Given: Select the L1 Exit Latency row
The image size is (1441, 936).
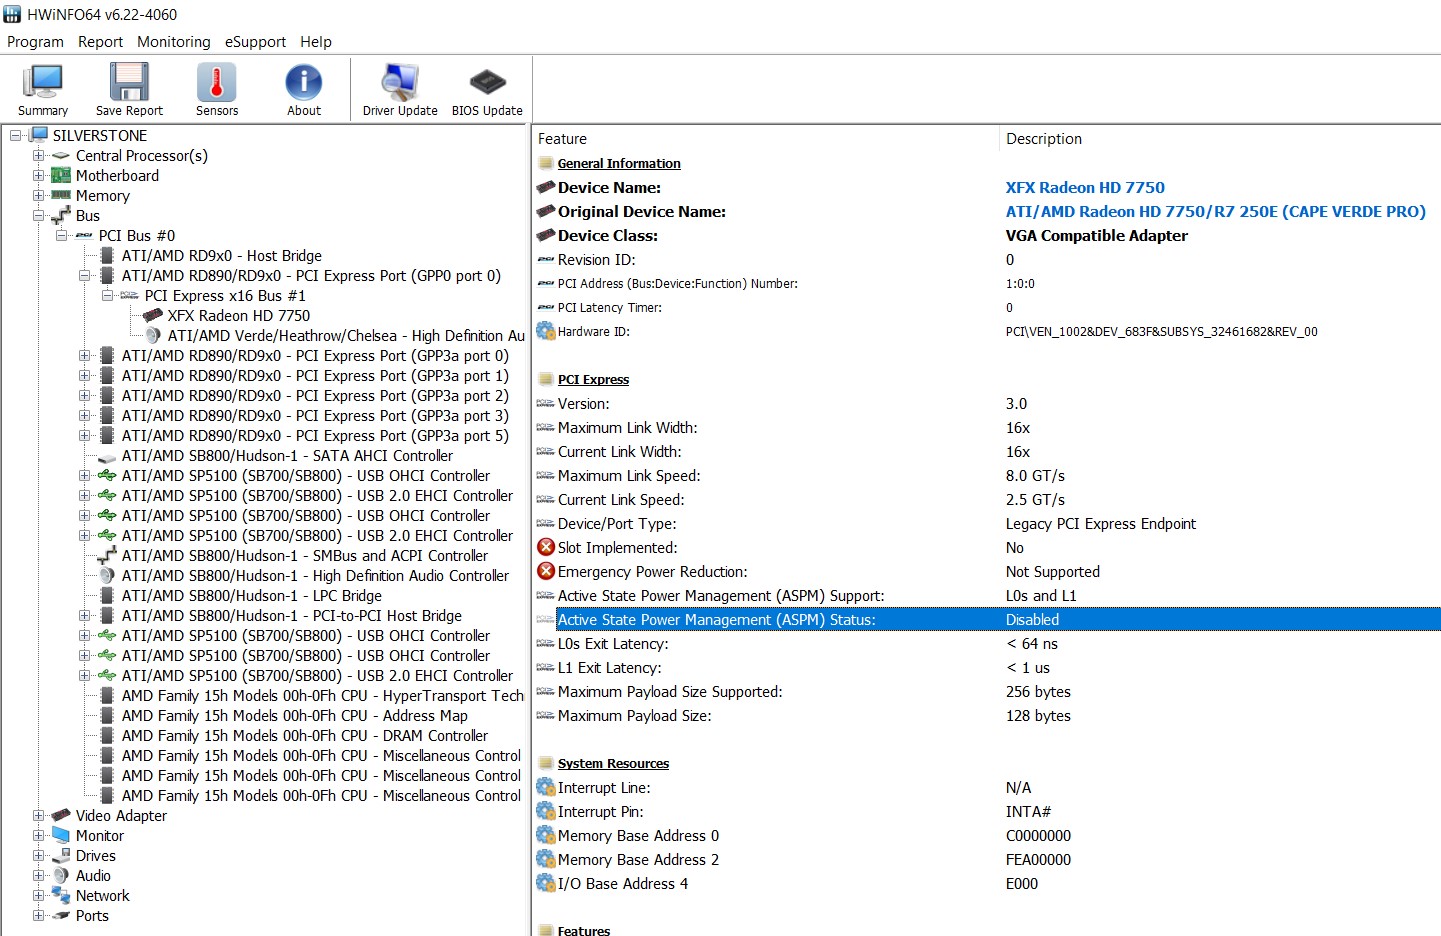Looking at the screenshot, I should [x=987, y=667].
